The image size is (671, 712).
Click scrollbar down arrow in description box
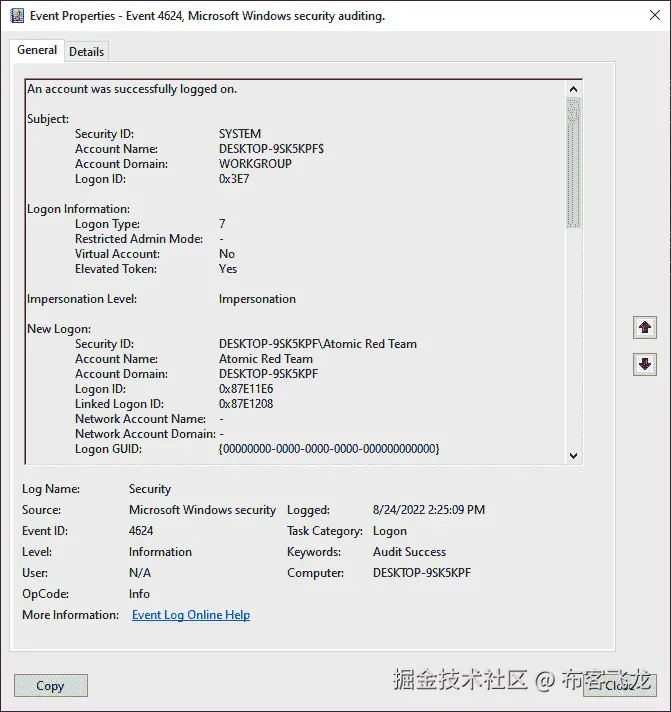coord(573,455)
